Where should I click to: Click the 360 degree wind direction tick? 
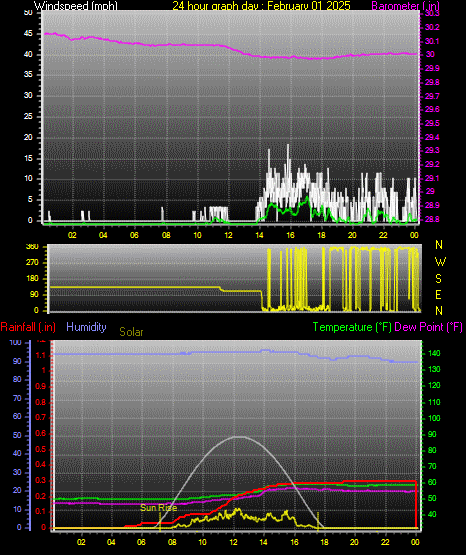click(x=32, y=247)
